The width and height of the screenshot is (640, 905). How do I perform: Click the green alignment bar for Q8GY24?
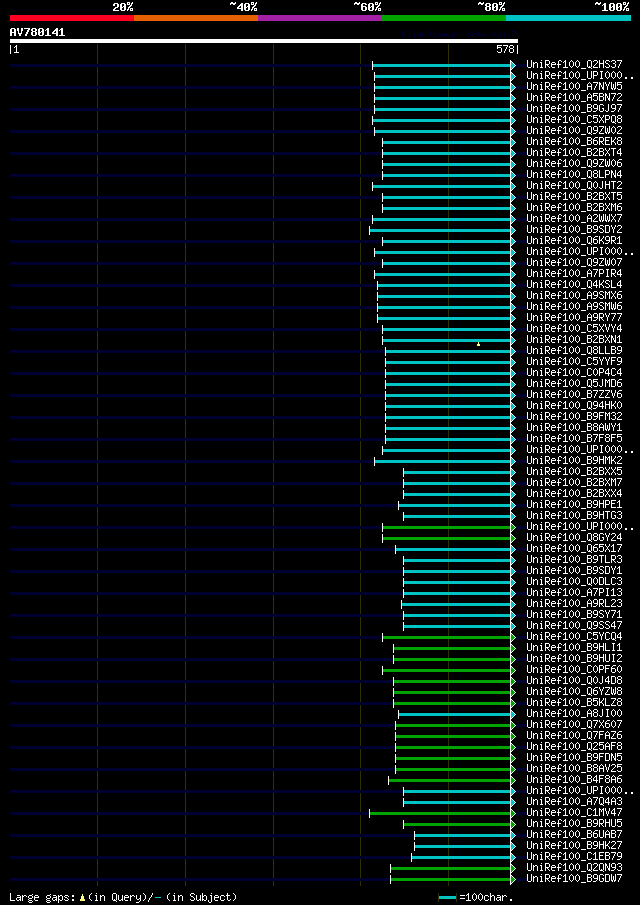(x=448, y=538)
